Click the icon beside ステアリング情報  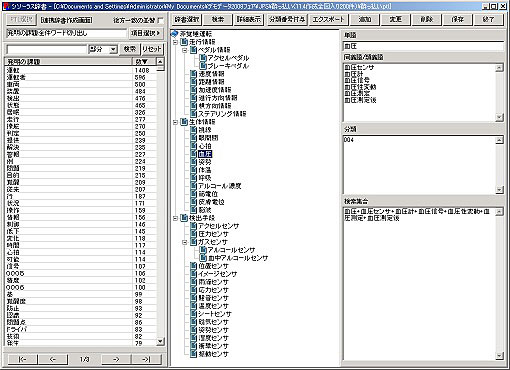(194, 114)
